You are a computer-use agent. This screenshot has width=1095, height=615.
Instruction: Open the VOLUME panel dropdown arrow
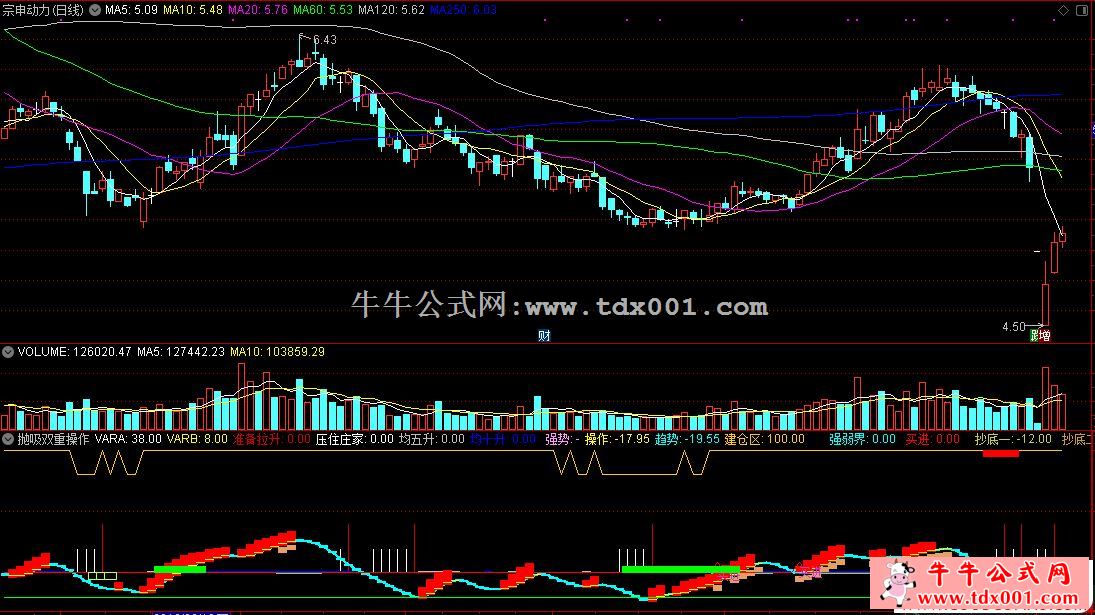(x=8, y=352)
